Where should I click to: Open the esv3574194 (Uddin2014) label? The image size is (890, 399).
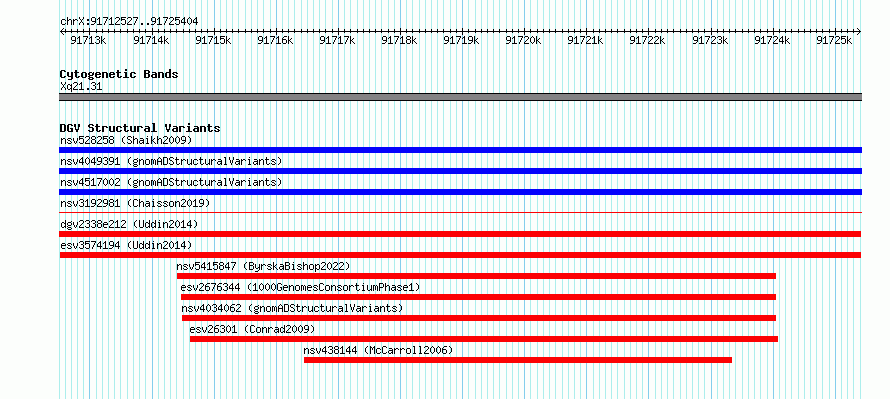click(x=126, y=245)
